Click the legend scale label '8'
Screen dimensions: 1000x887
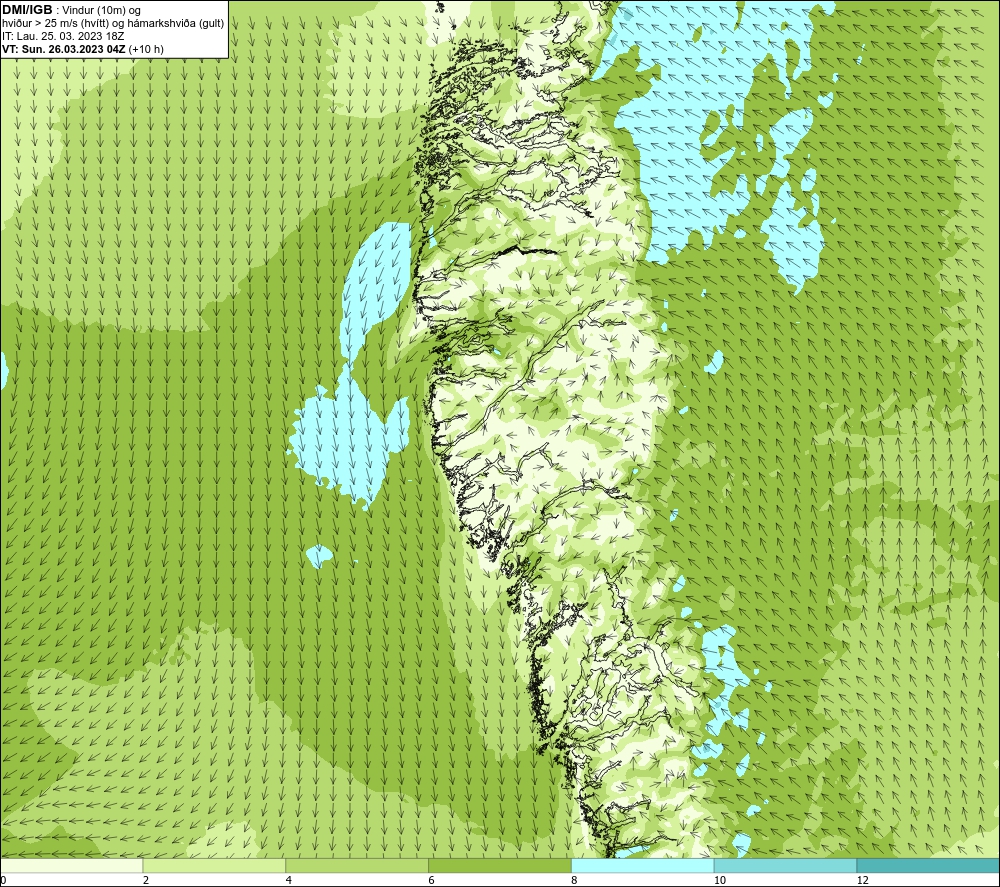click(x=575, y=880)
